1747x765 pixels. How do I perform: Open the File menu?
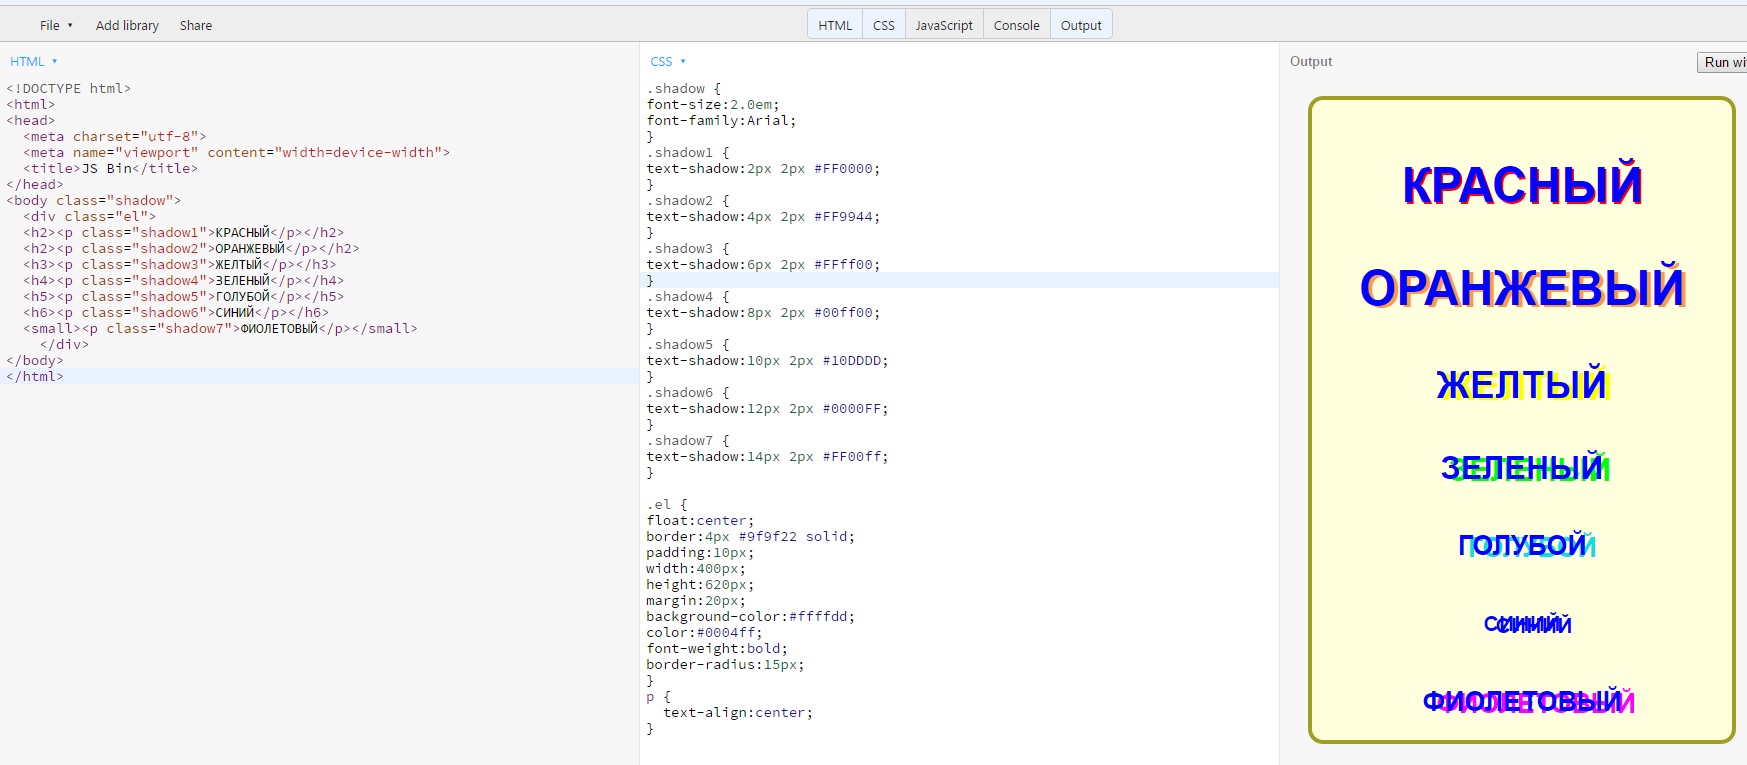point(56,25)
